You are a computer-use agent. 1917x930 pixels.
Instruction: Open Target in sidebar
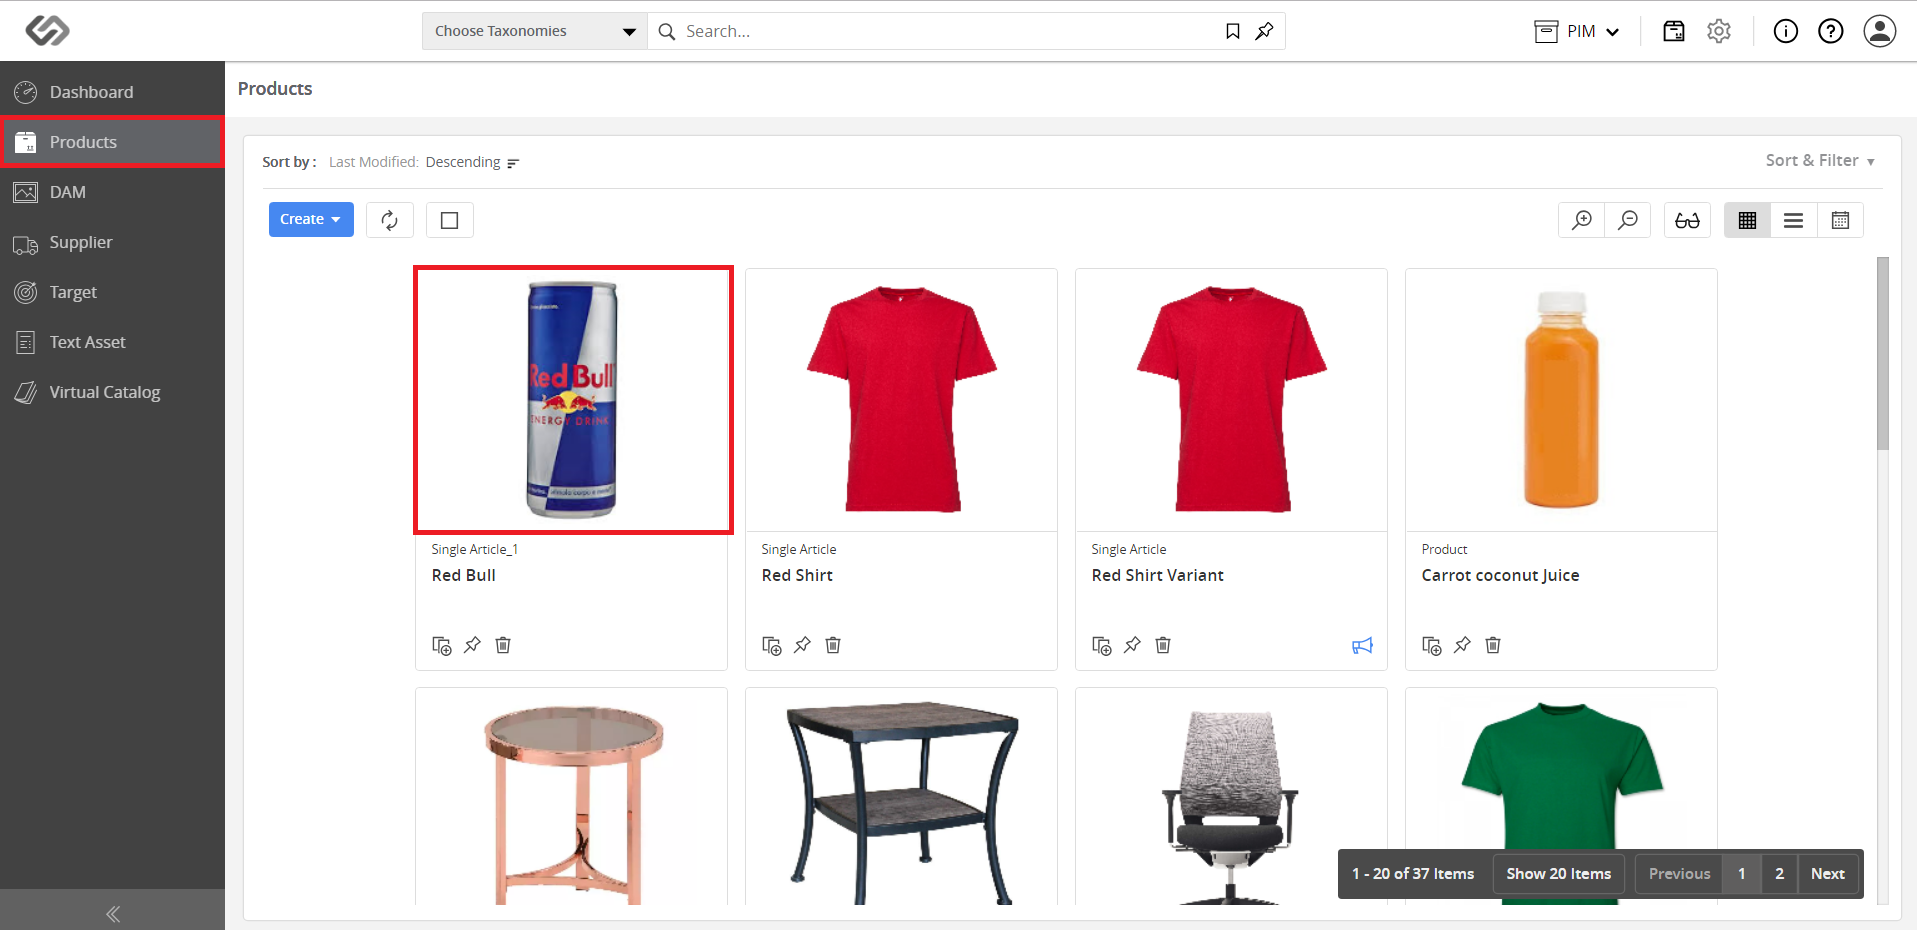click(x=112, y=292)
